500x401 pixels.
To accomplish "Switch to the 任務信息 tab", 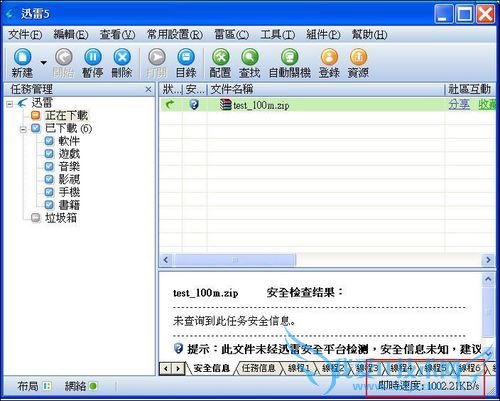I will pyautogui.click(x=259, y=368).
